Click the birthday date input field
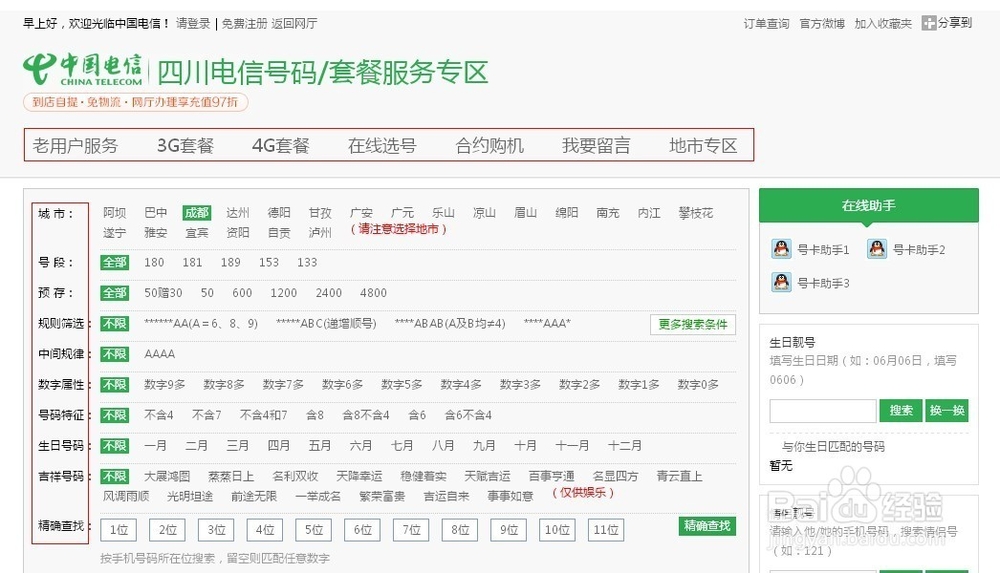 [823, 411]
